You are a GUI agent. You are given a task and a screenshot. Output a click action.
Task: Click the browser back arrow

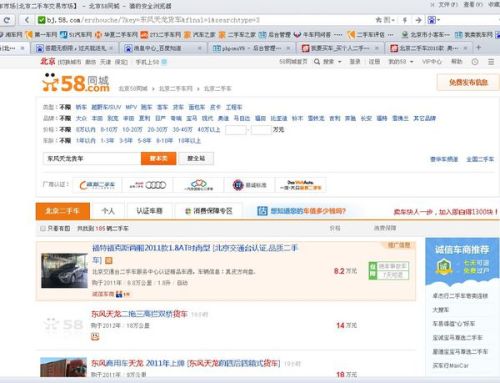[x=27, y=20]
